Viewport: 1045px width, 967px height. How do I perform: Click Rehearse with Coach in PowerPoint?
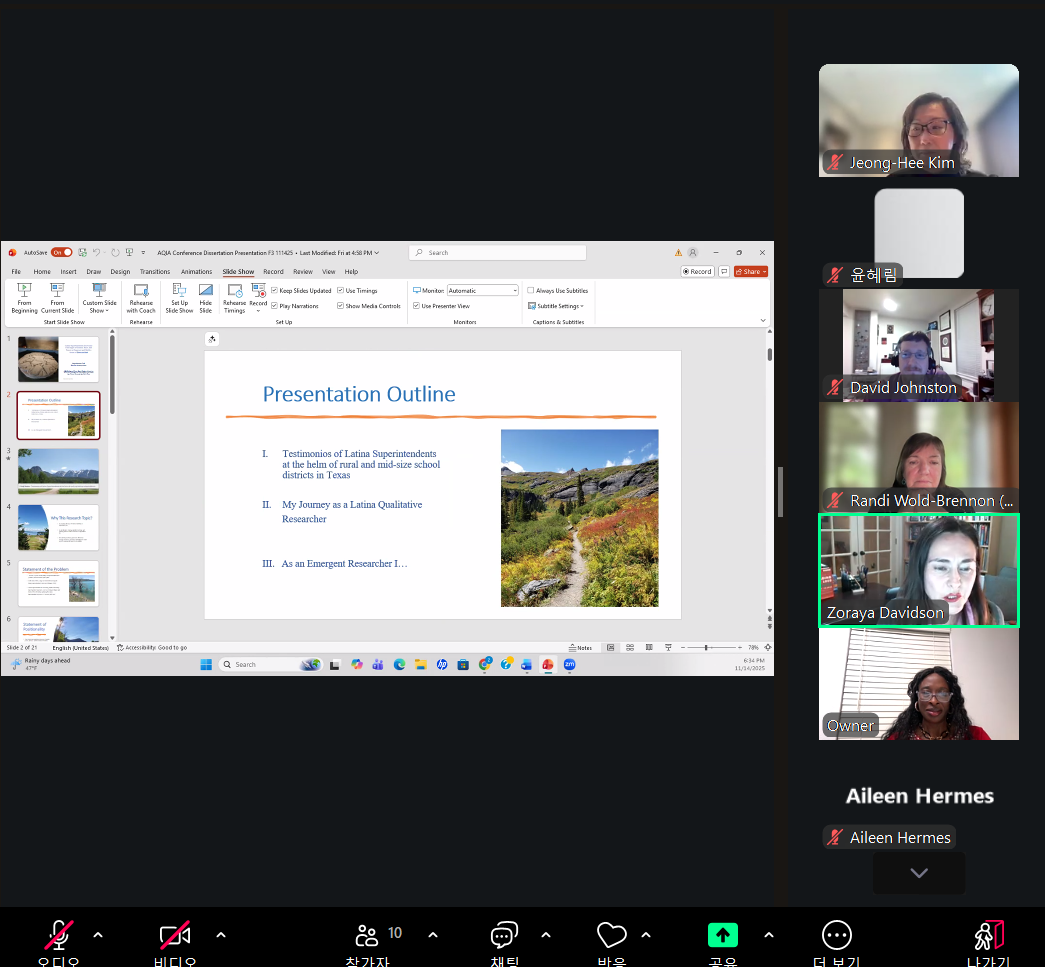pyautogui.click(x=141, y=298)
